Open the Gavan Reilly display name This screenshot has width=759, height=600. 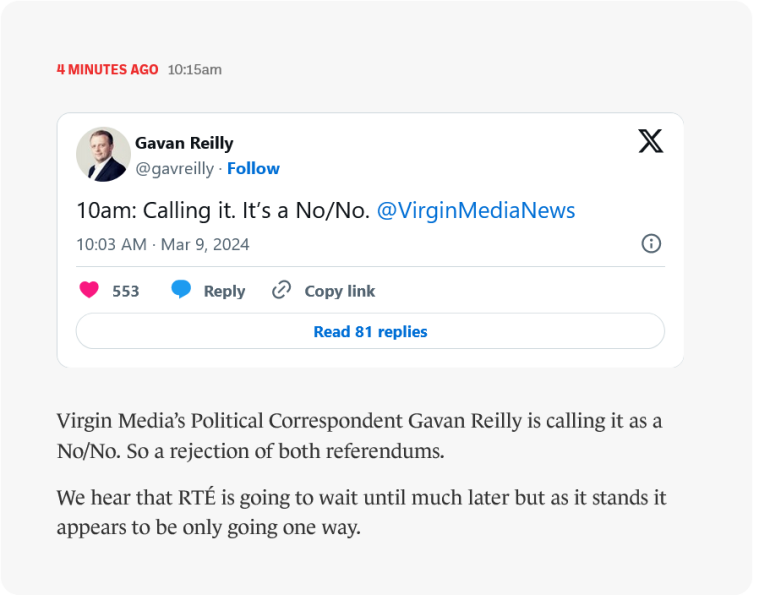184,143
